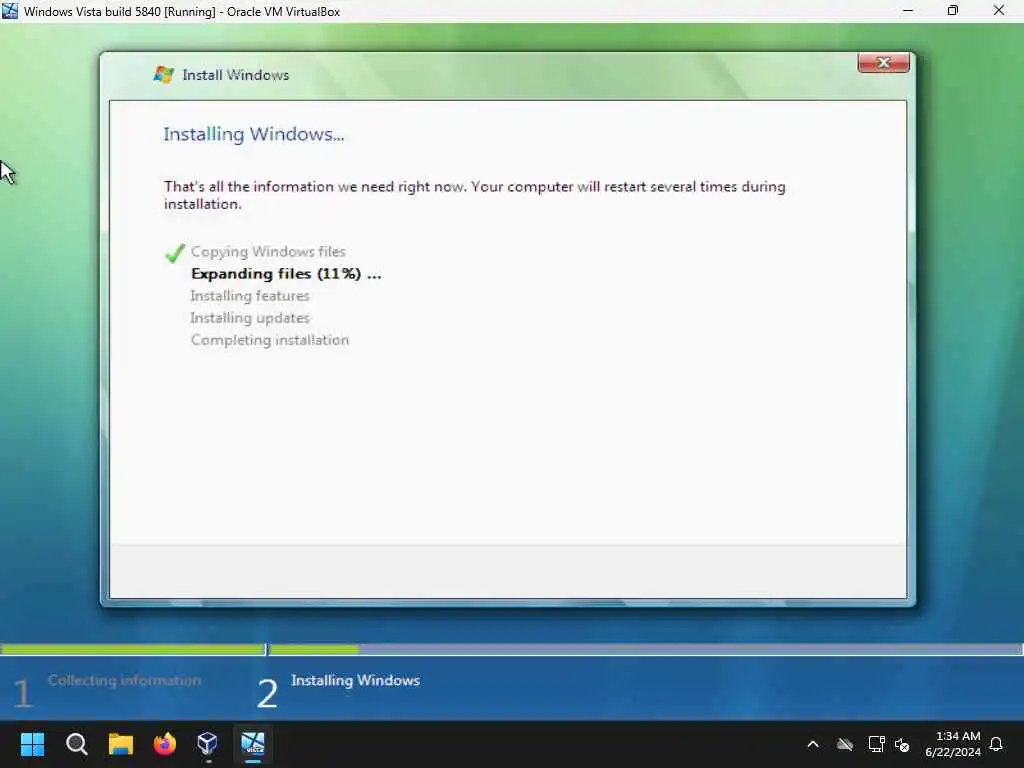Open File Explorer from the taskbar

pos(121,744)
